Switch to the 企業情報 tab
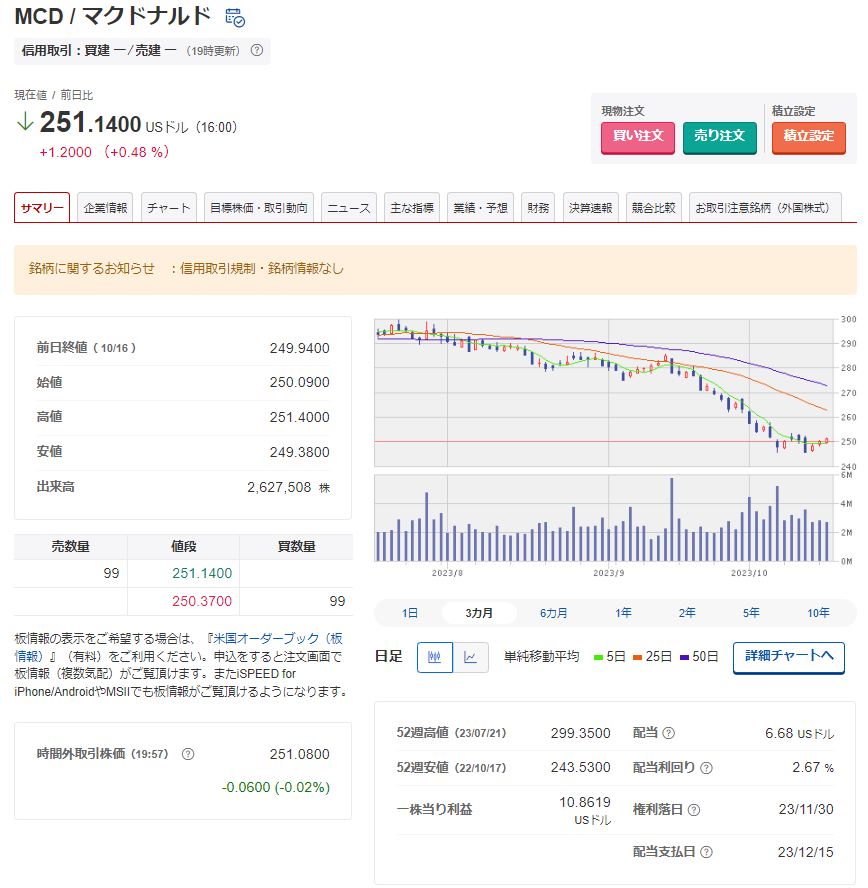868x888 pixels. click(105, 208)
